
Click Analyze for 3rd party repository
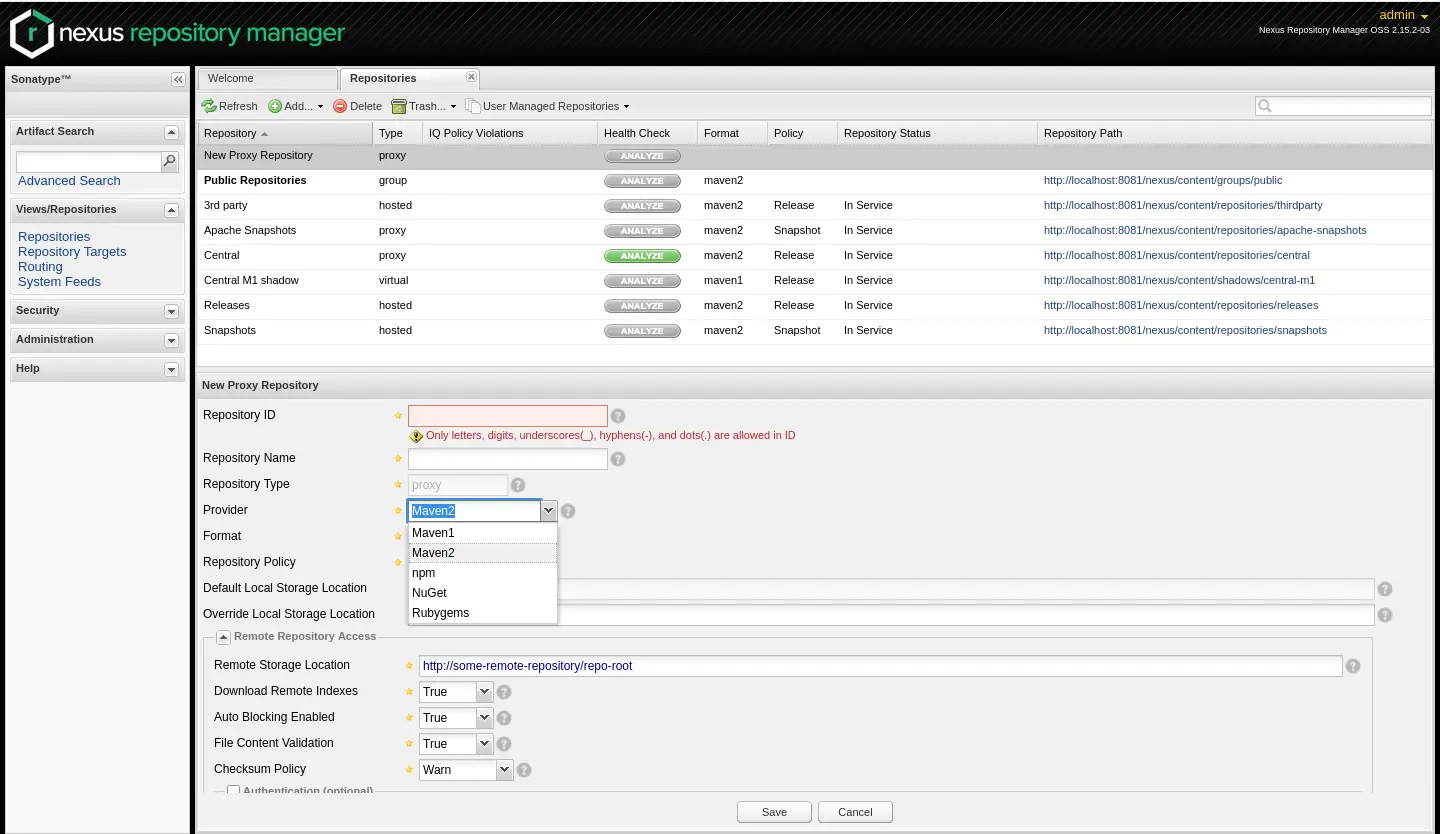coord(642,206)
